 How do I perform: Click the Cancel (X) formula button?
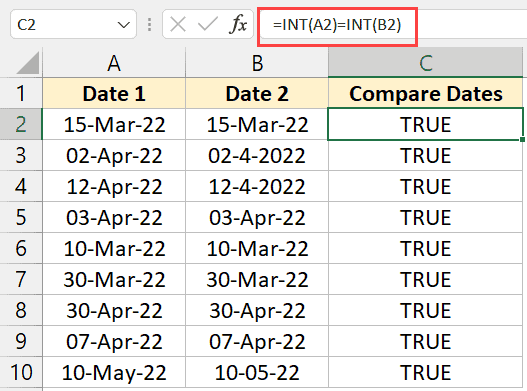[178, 25]
